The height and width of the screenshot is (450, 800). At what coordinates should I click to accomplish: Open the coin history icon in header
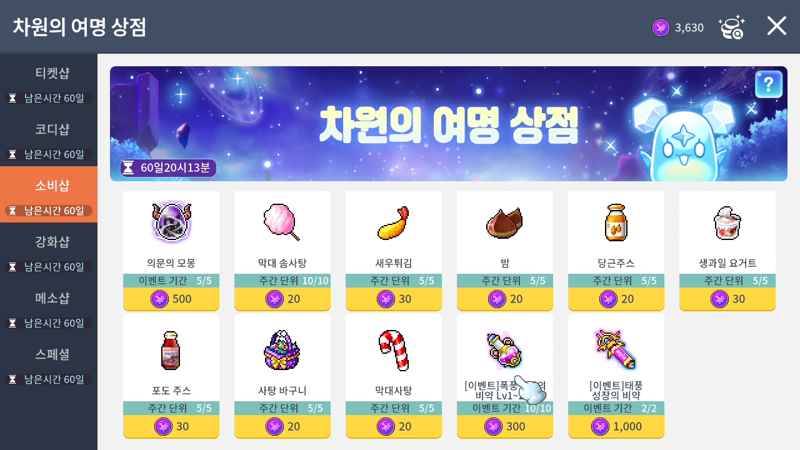coord(732,27)
